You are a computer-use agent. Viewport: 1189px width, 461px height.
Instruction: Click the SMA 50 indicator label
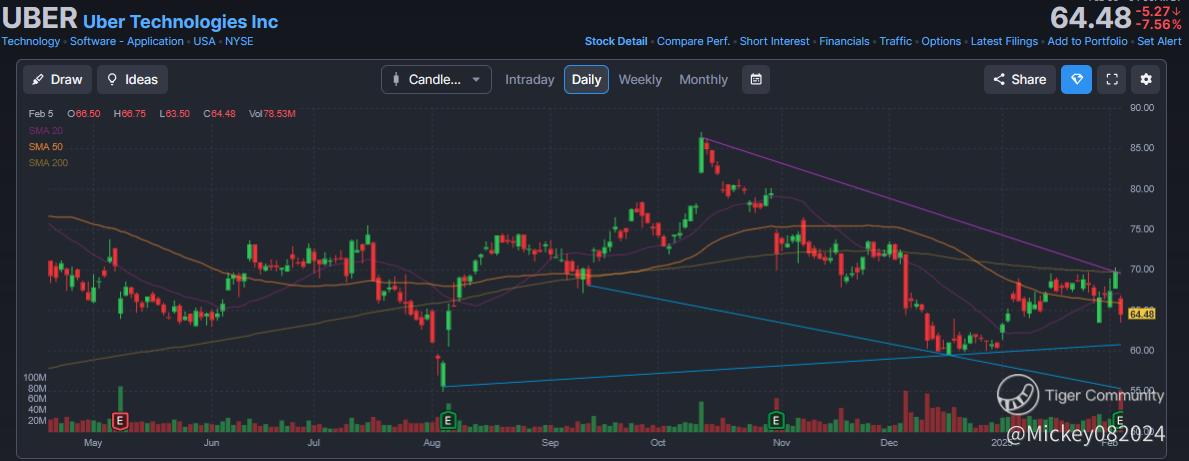pyautogui.click(x=45, y=146)
